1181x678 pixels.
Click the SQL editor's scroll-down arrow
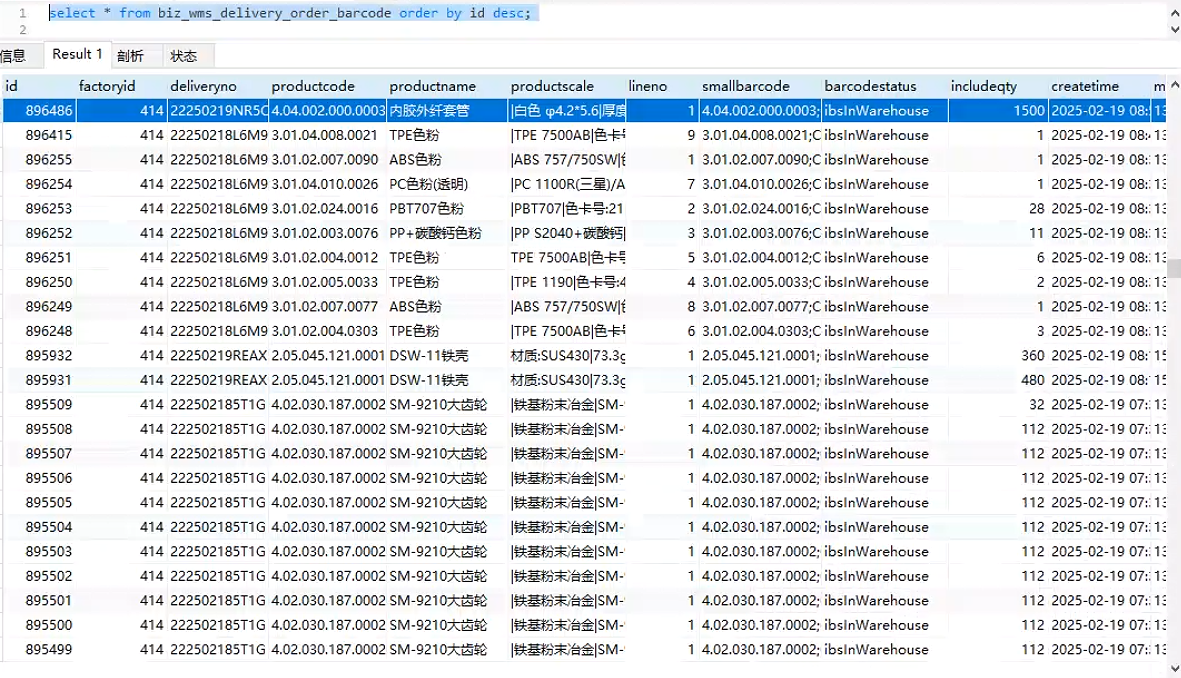(x=1173, y=29)
